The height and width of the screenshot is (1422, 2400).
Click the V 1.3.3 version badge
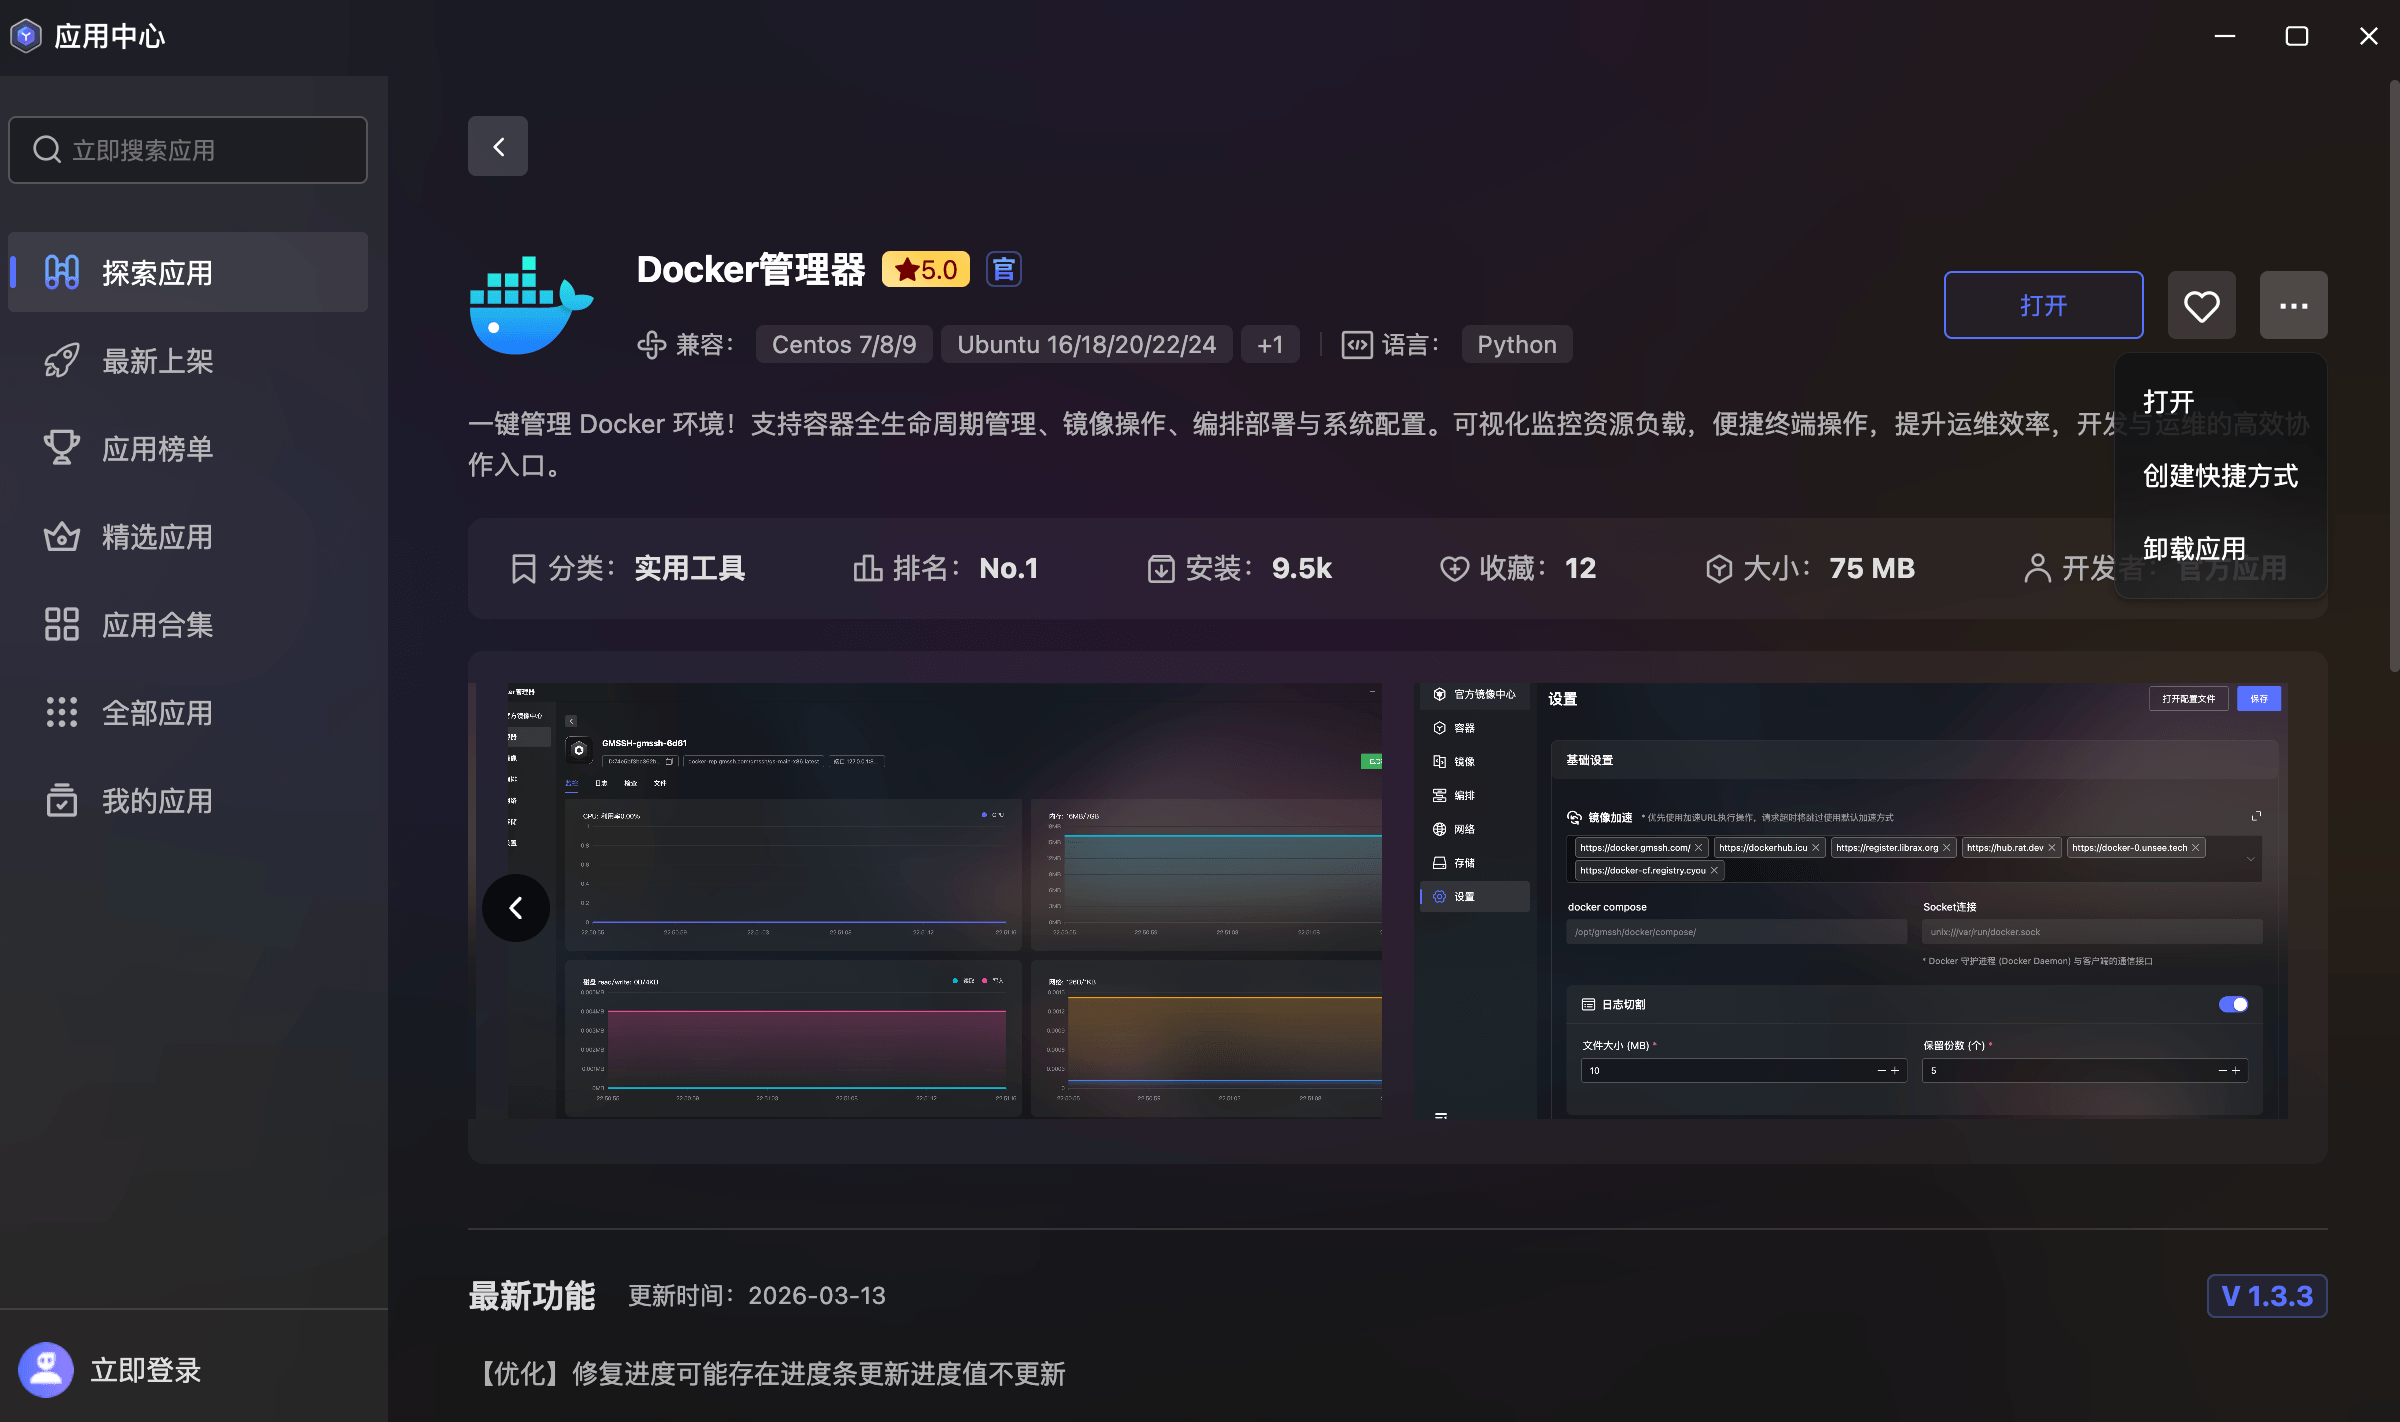pos(2267,1296)
